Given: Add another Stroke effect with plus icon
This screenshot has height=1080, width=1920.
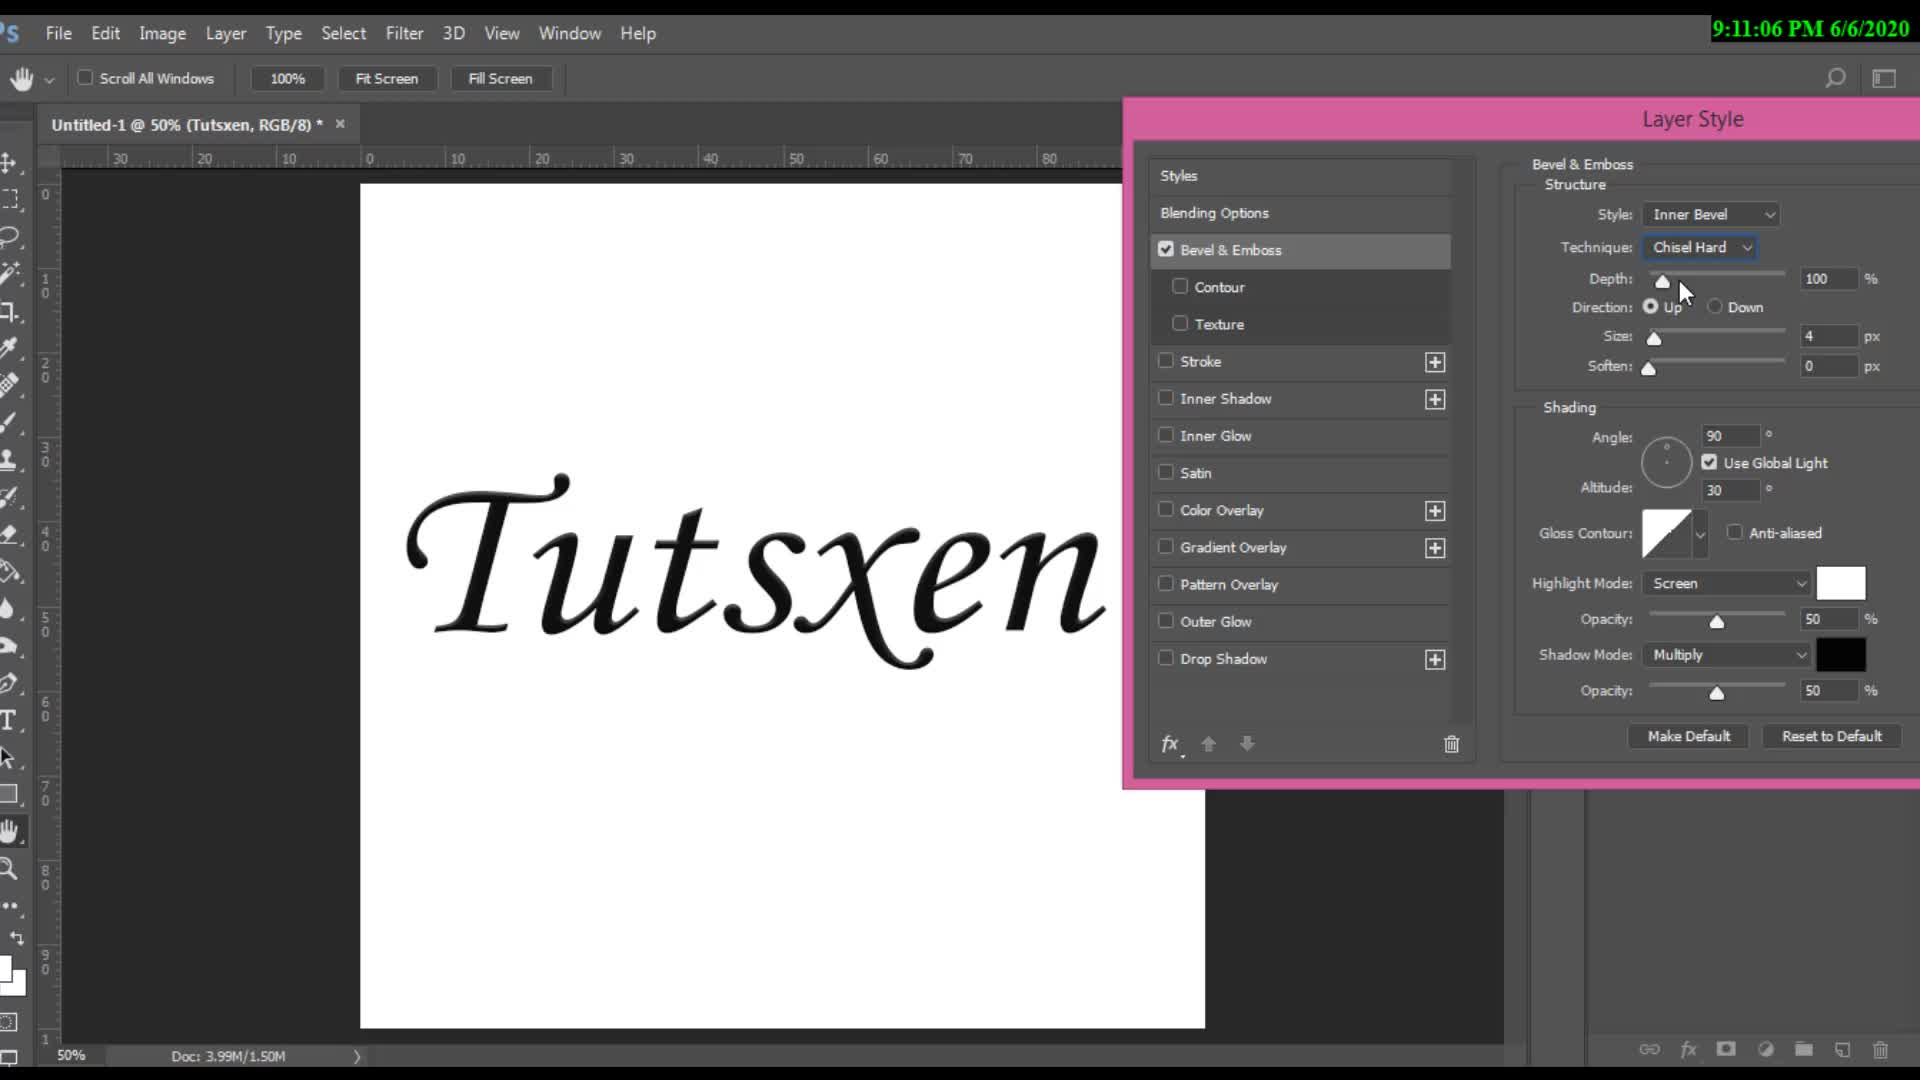Looking at the screenshot, I should [1435, 362].
